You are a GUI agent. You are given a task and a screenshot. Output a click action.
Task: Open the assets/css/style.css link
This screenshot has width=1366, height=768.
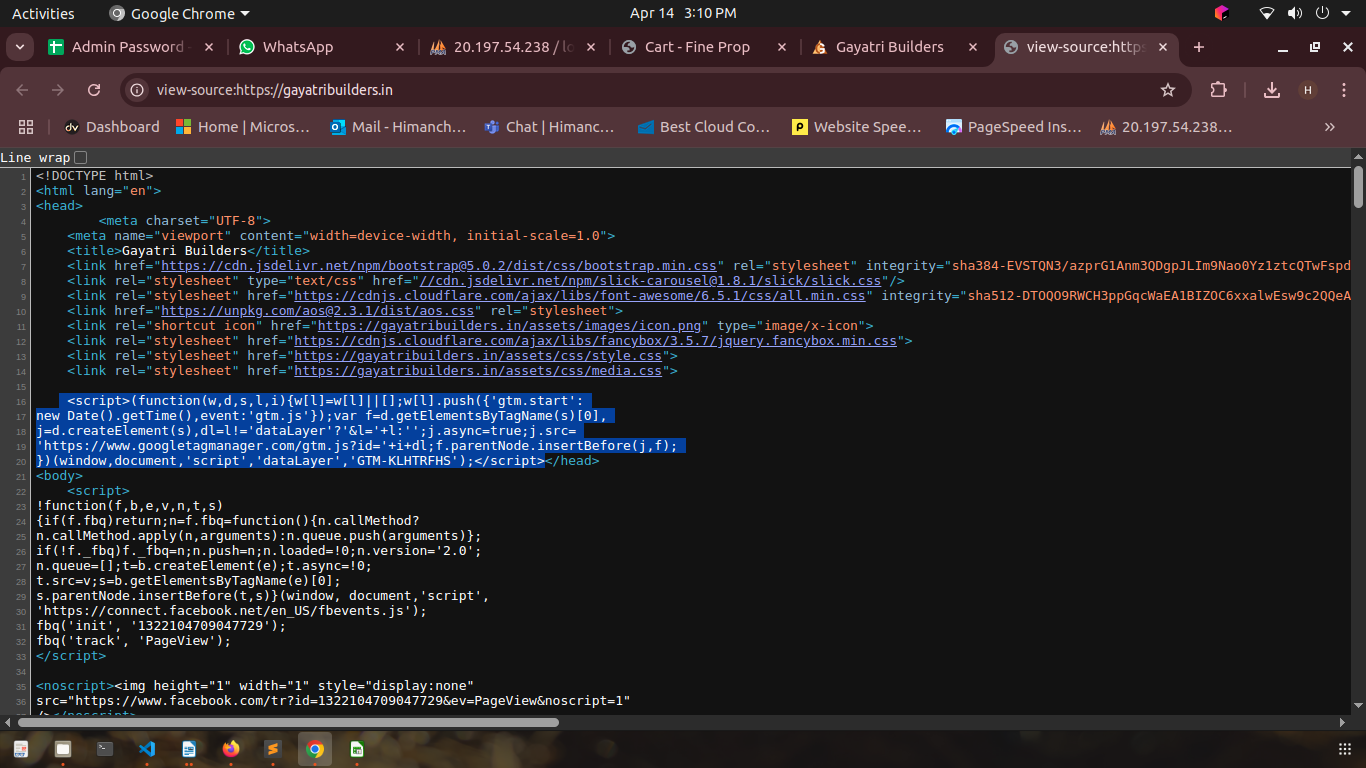point(478,356)
